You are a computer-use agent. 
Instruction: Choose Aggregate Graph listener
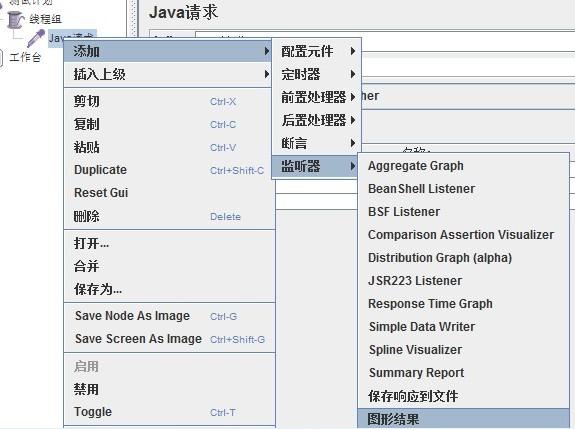coord(464,166)
